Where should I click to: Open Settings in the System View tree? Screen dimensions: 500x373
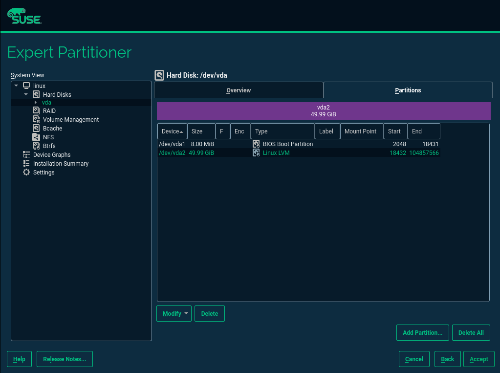[x=44, y=172]
